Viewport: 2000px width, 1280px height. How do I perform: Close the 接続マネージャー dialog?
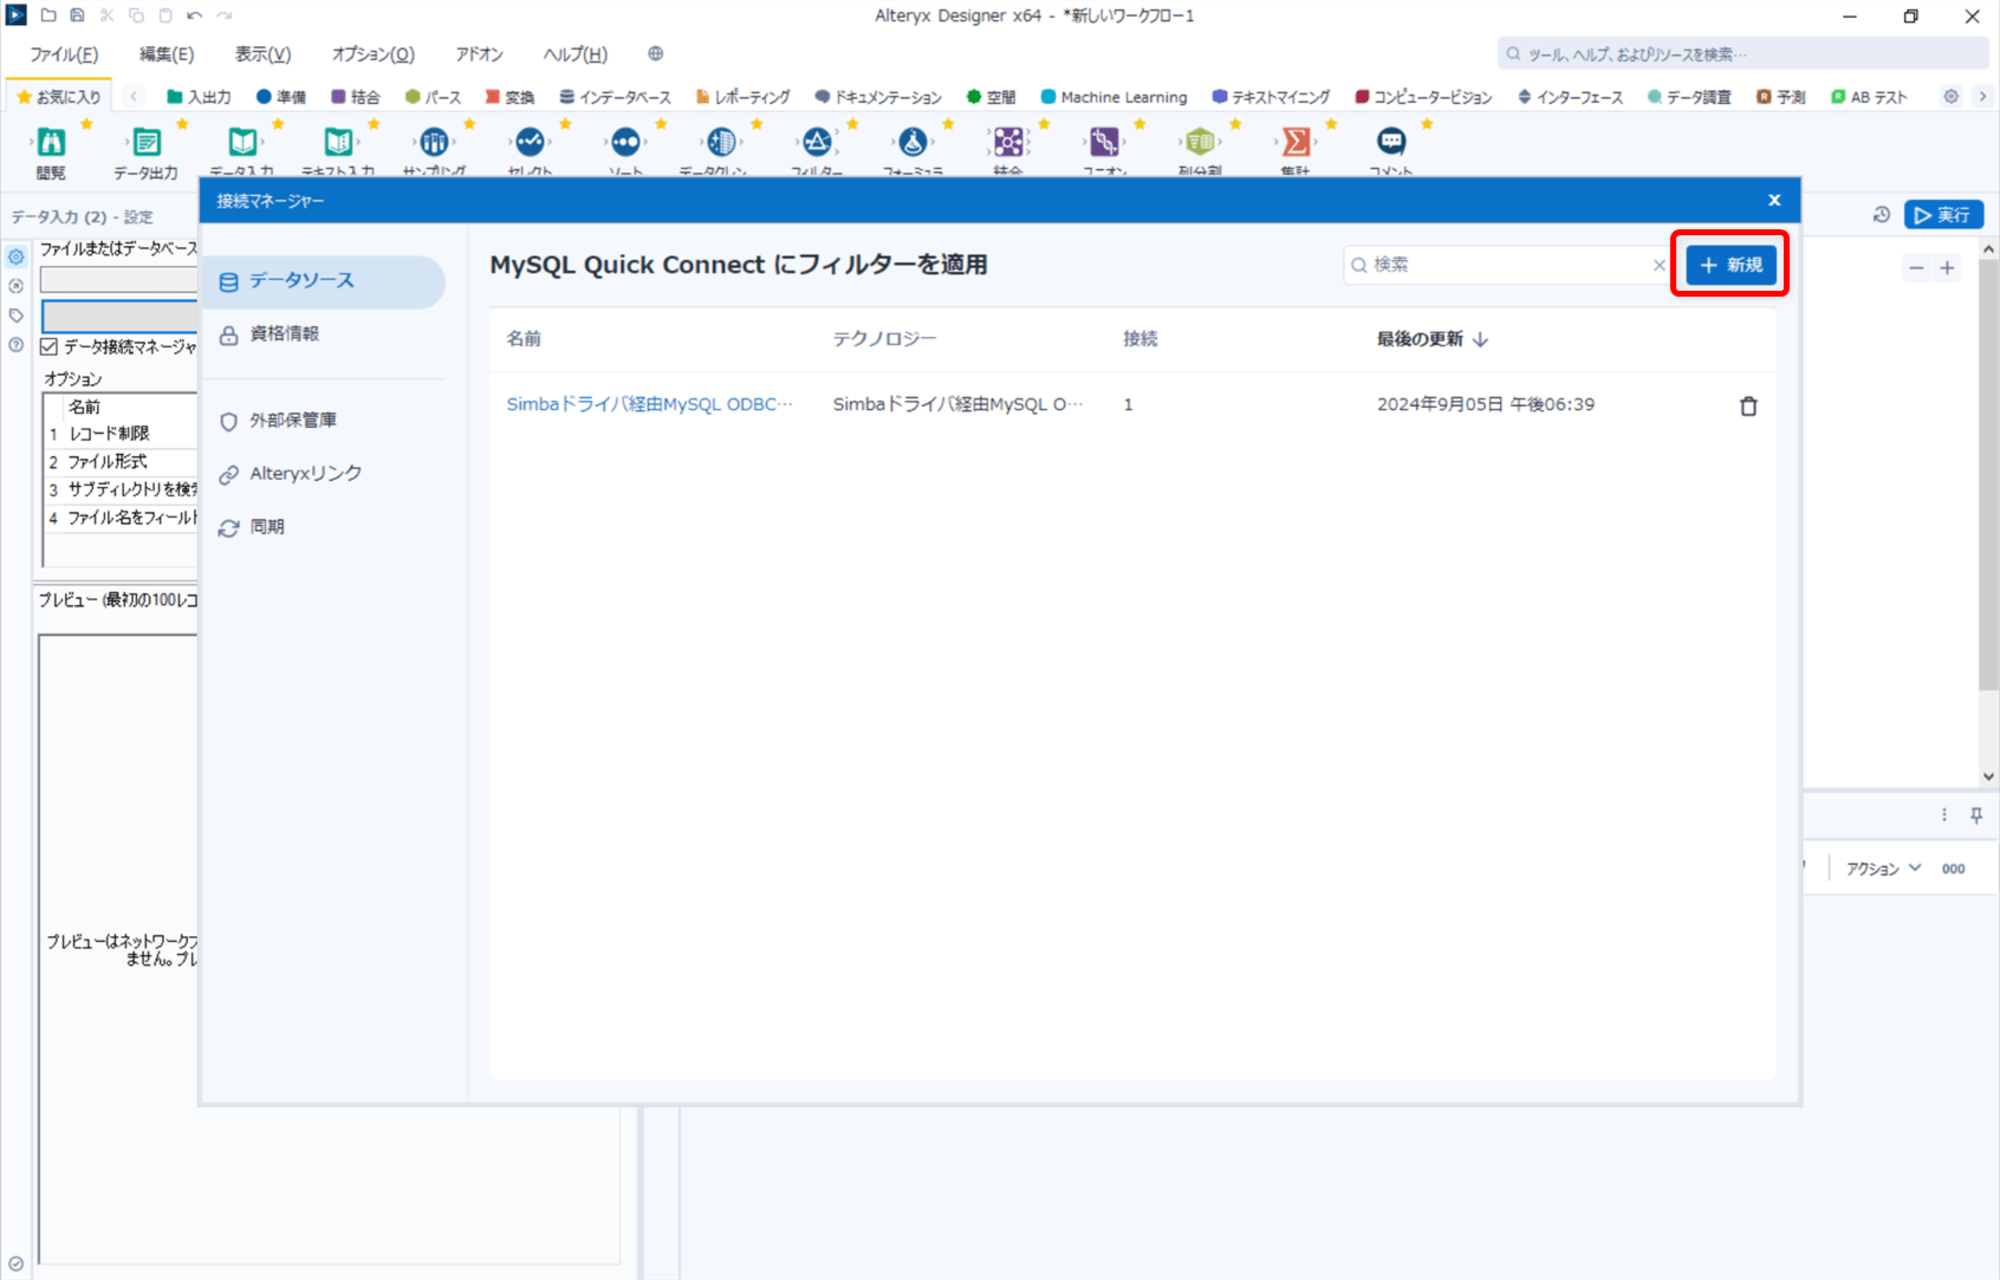(x=1774, y=200)
